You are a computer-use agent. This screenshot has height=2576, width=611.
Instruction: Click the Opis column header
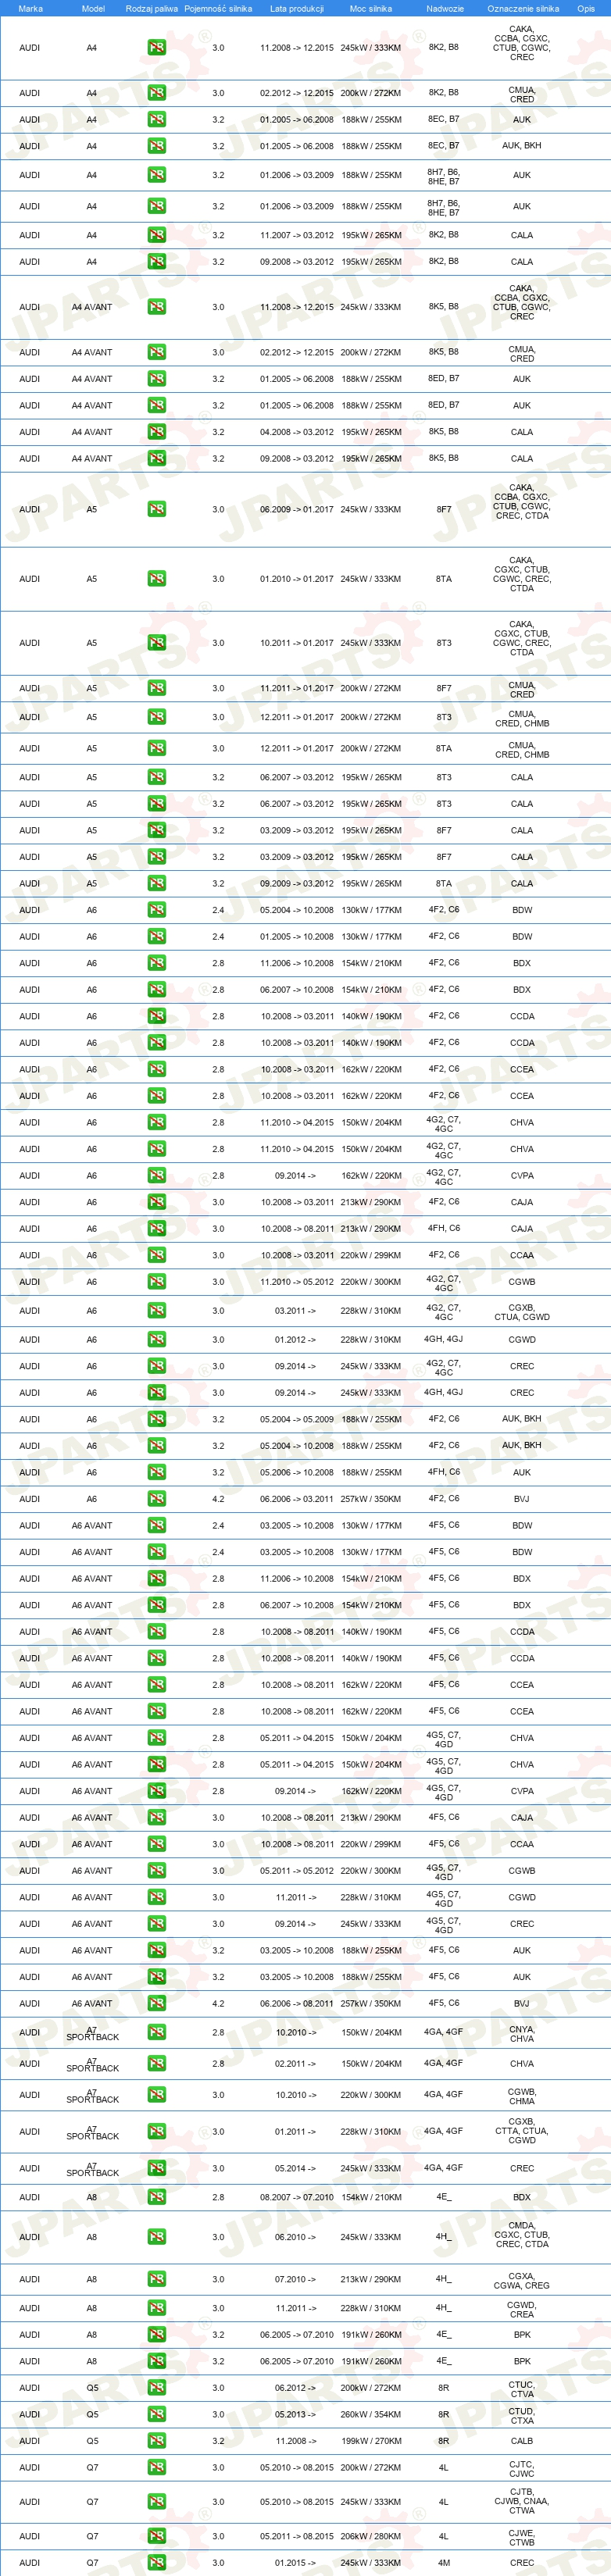tap(586, 8)
